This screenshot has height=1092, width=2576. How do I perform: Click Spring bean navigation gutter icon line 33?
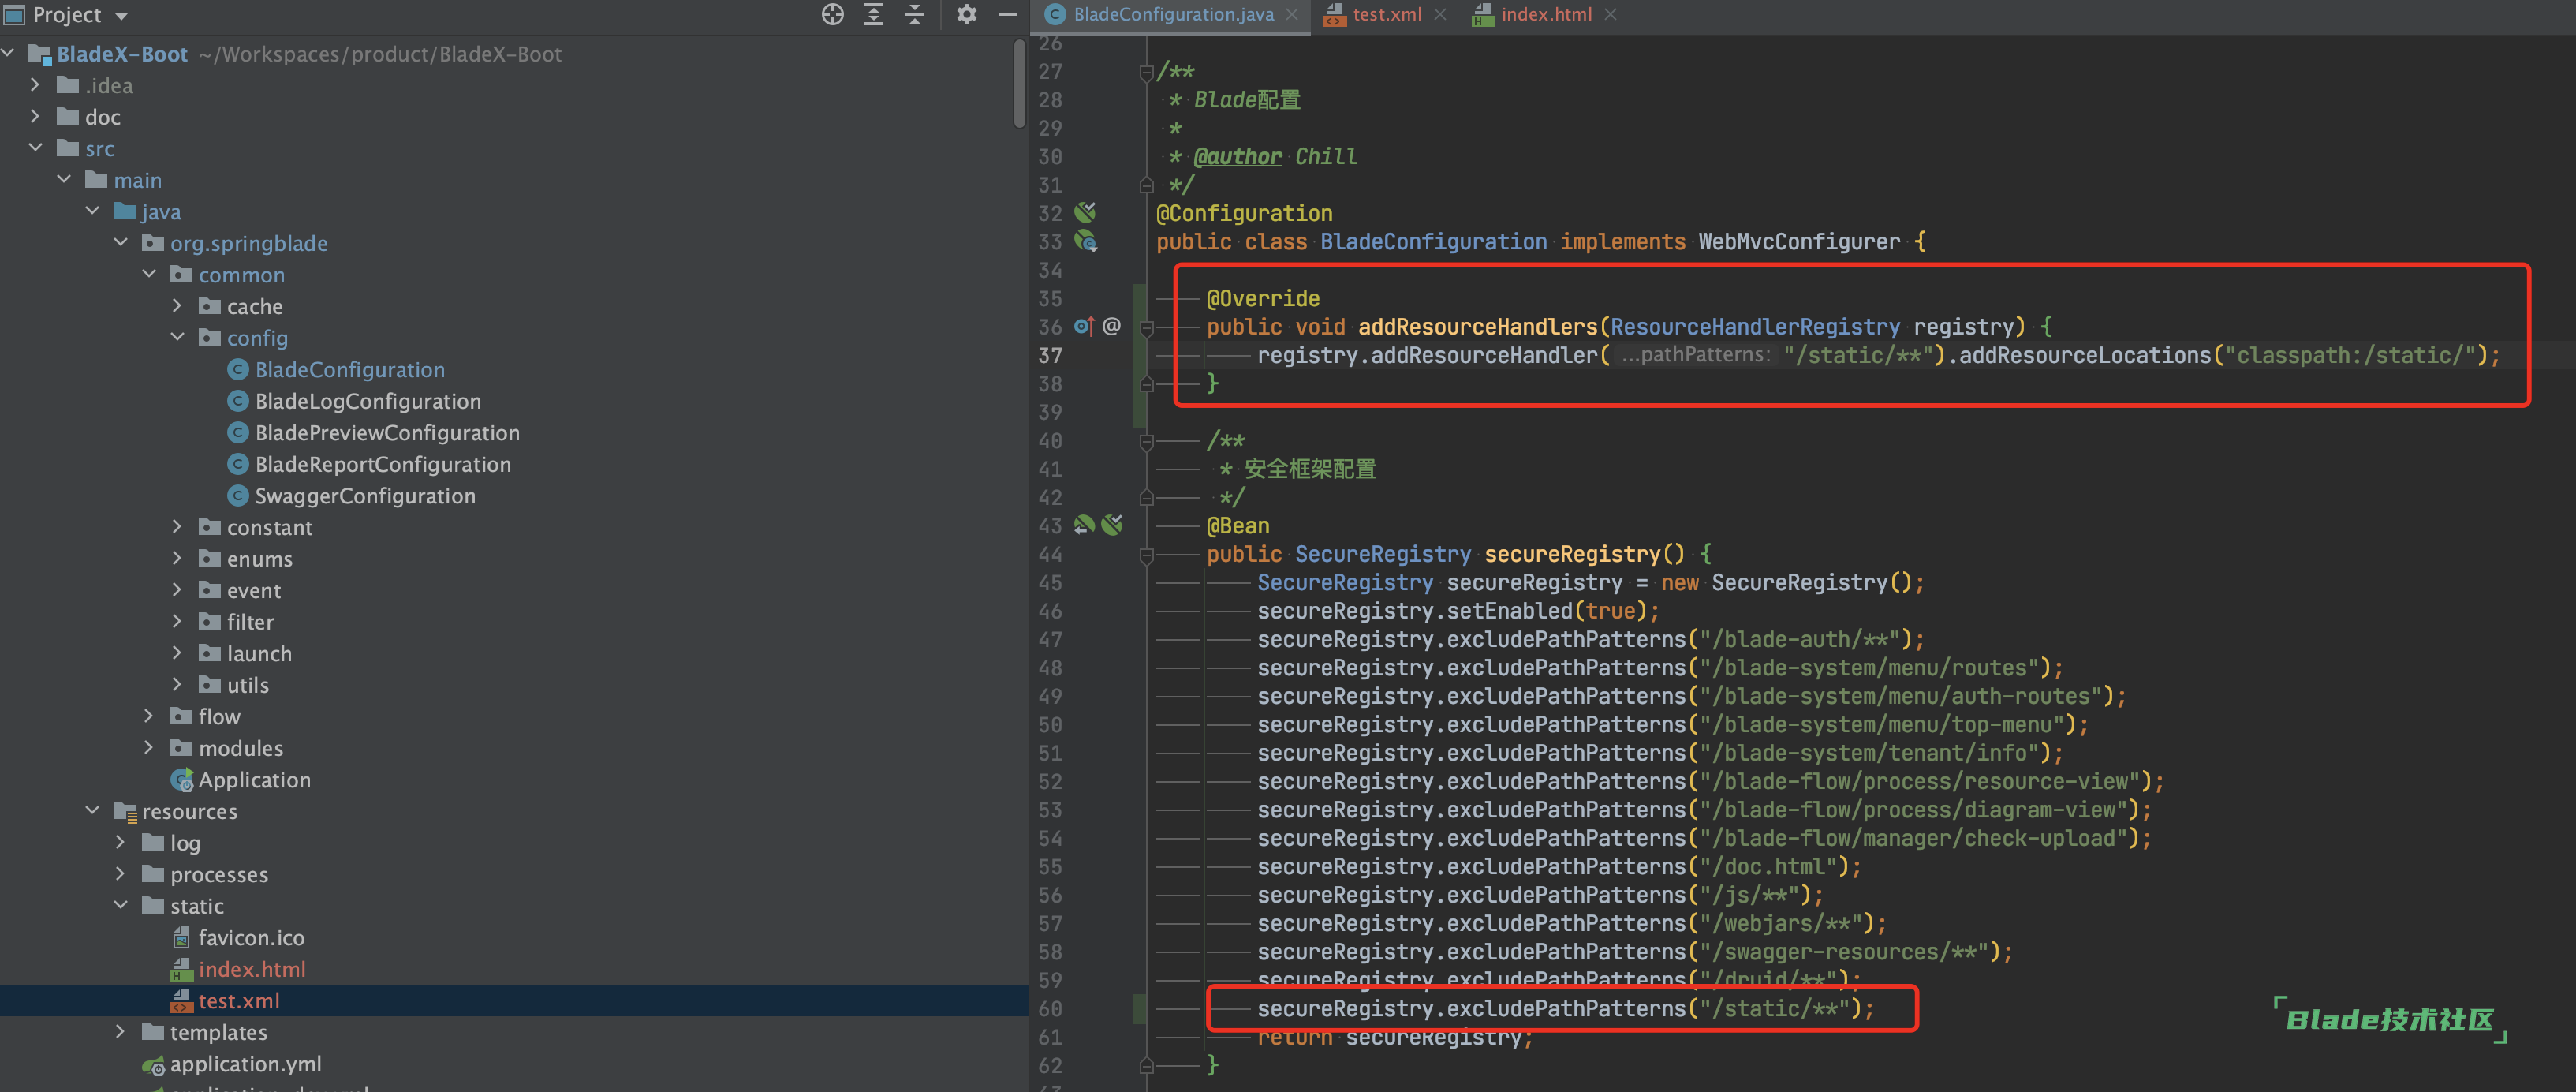(x=1085, y=241)
